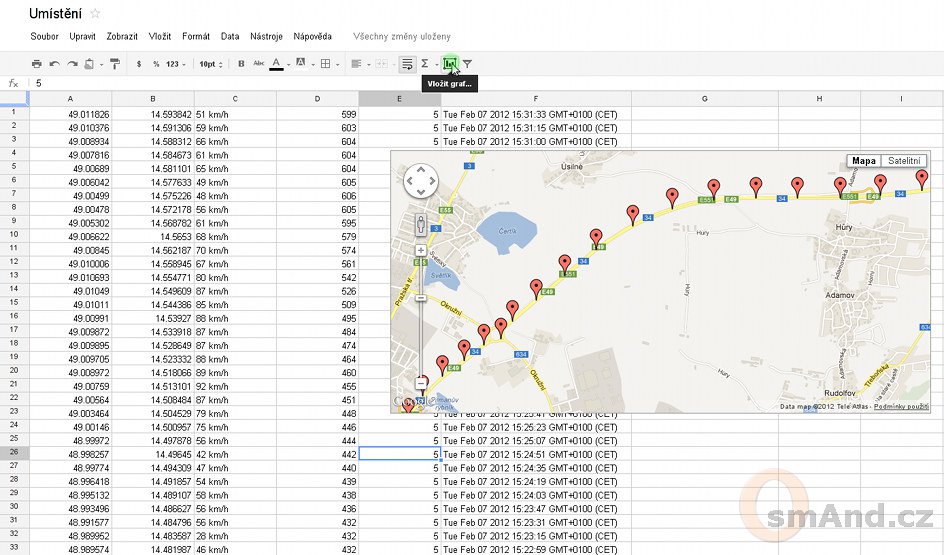Image resolution: width=944 pixels, height=555 pixels.
Task: Click the background color icon
Action: pyautogui.click(x=300, y=63)
